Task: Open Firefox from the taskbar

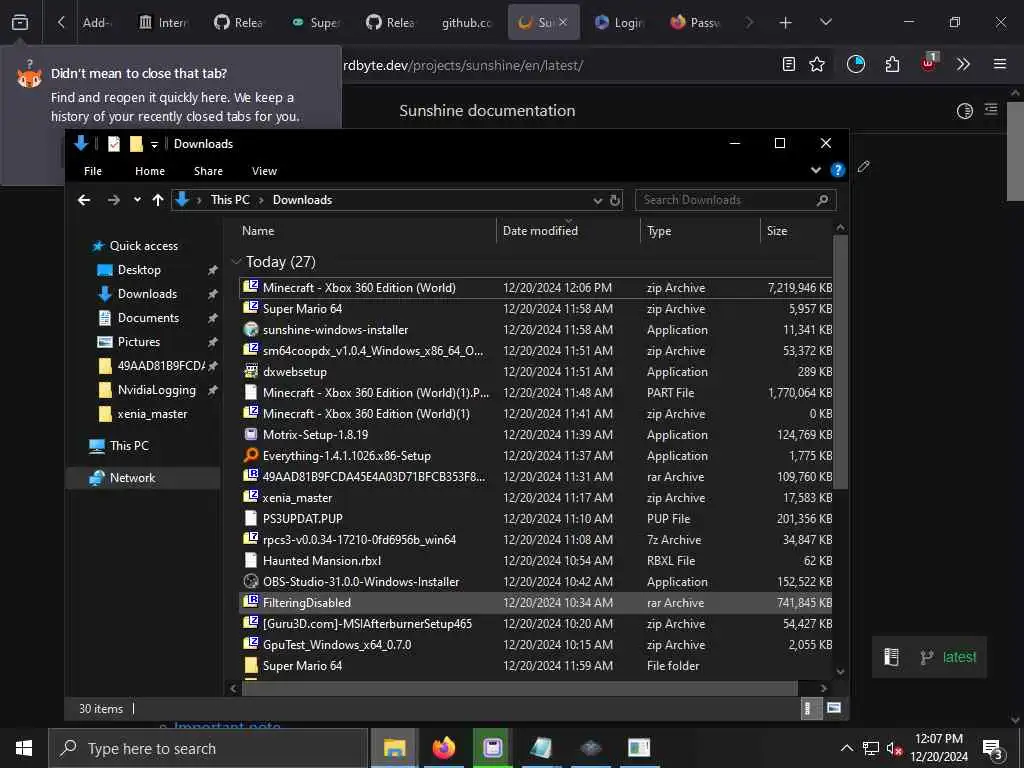Action: point(443,748)
